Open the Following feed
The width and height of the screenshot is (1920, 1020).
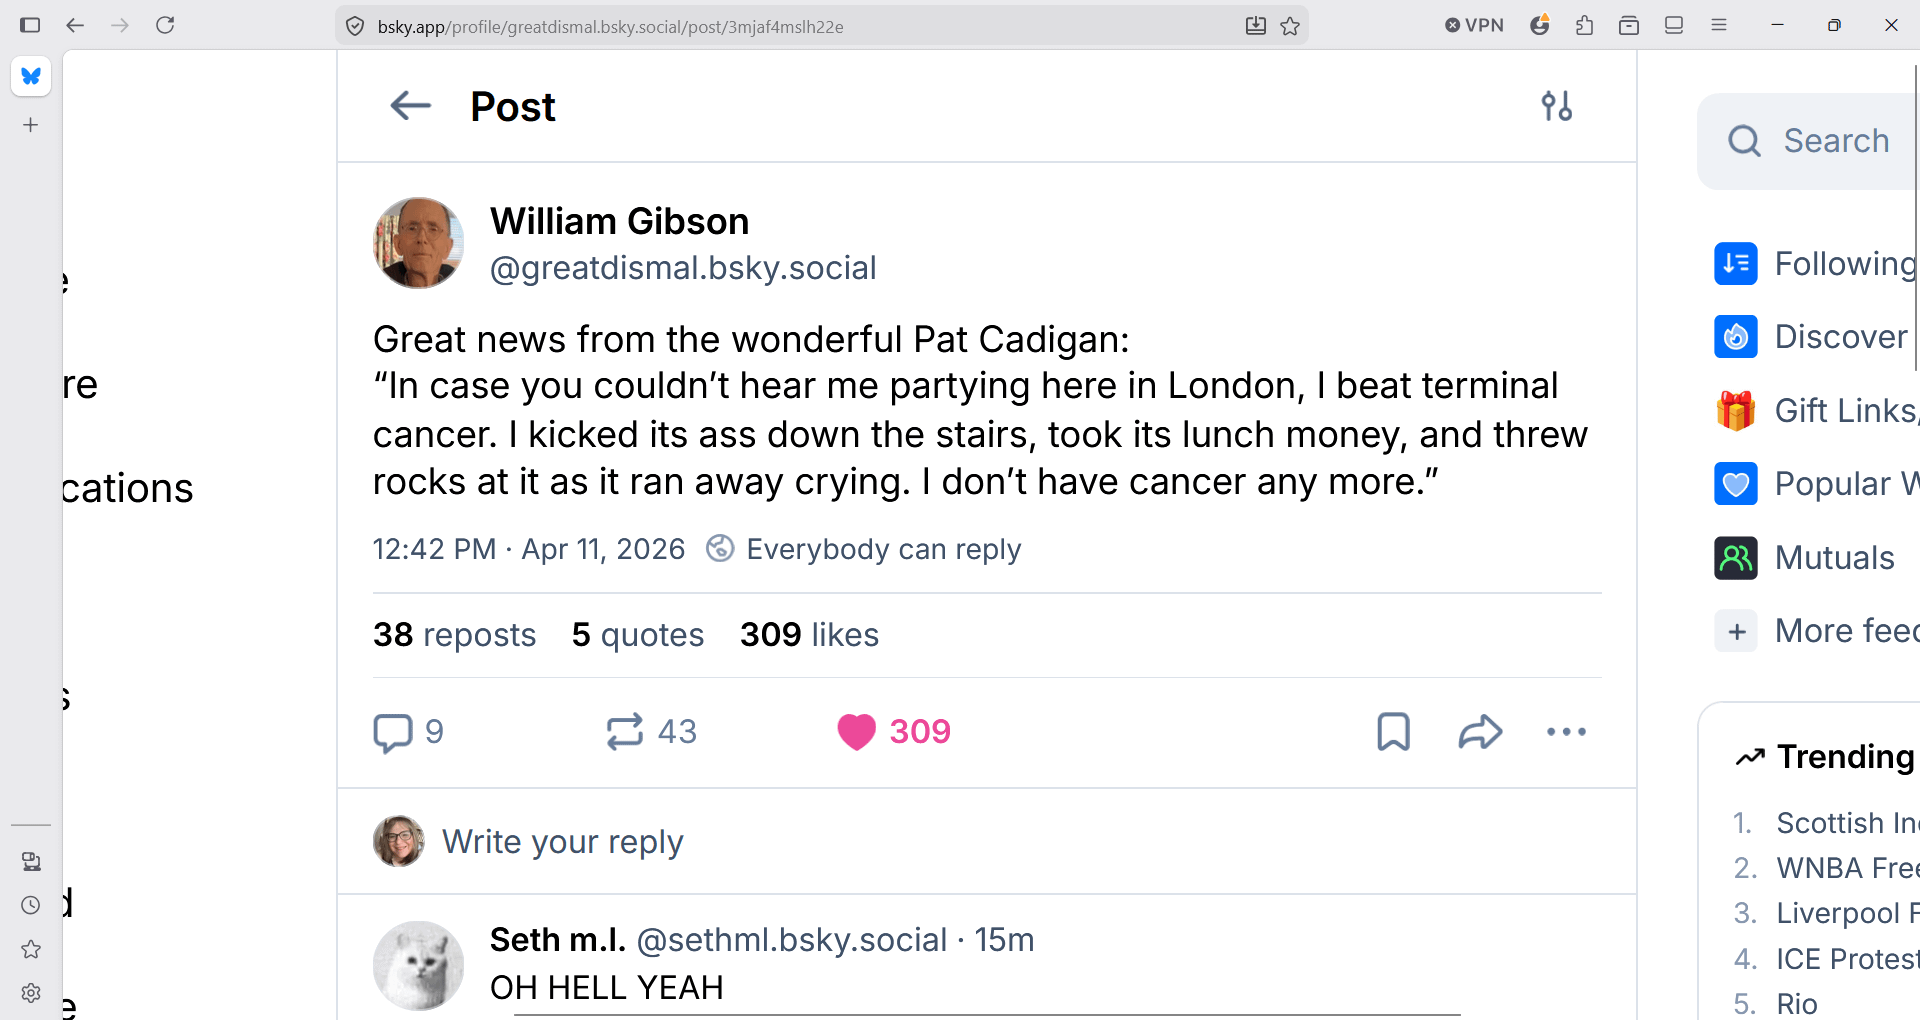1844,264
